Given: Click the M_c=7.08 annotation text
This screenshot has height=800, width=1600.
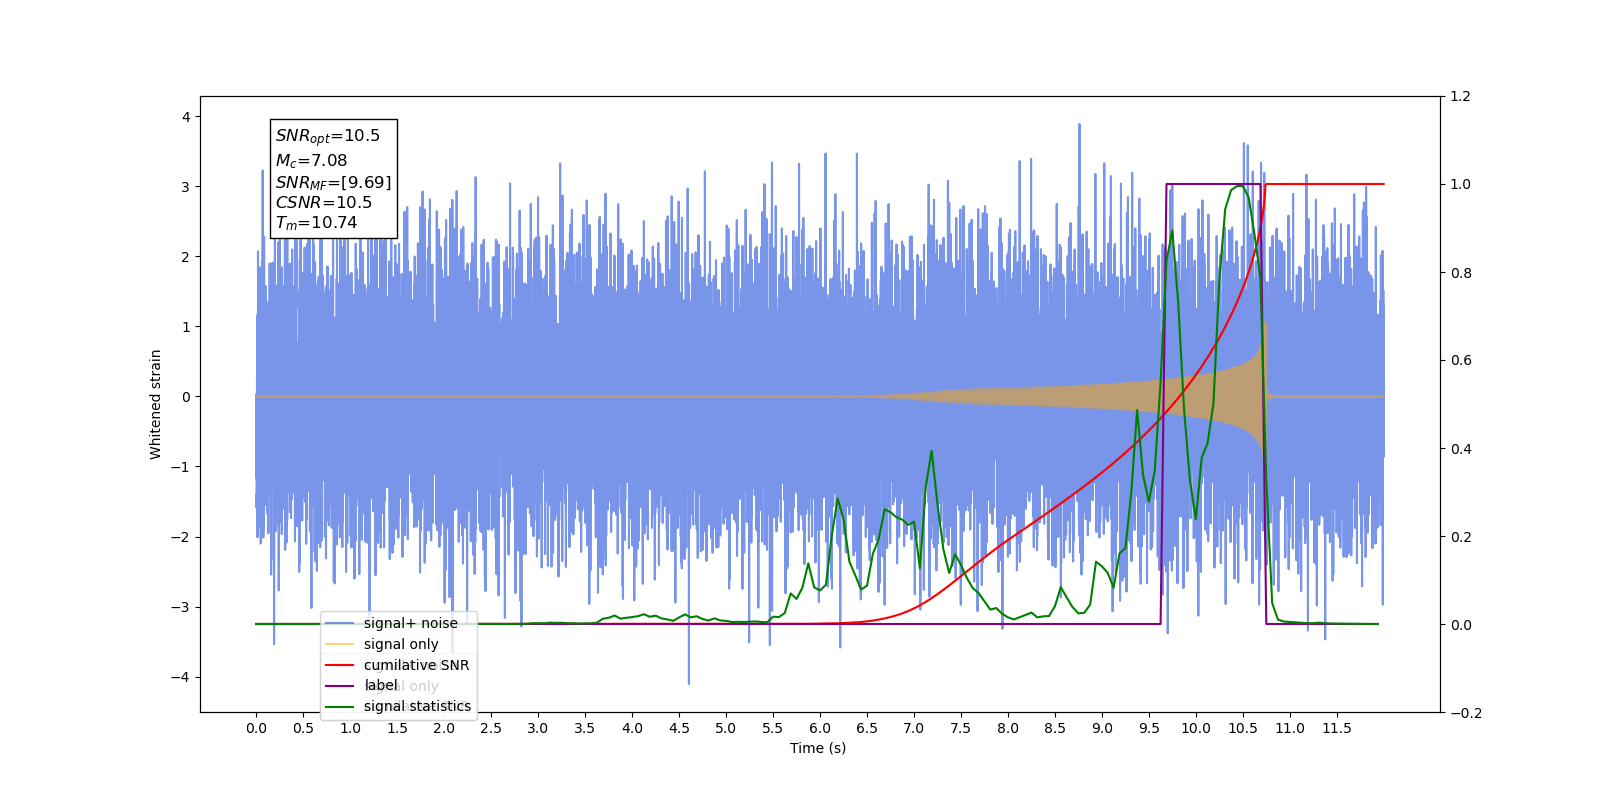Looking at the screenshot, I should pos(312,160).
